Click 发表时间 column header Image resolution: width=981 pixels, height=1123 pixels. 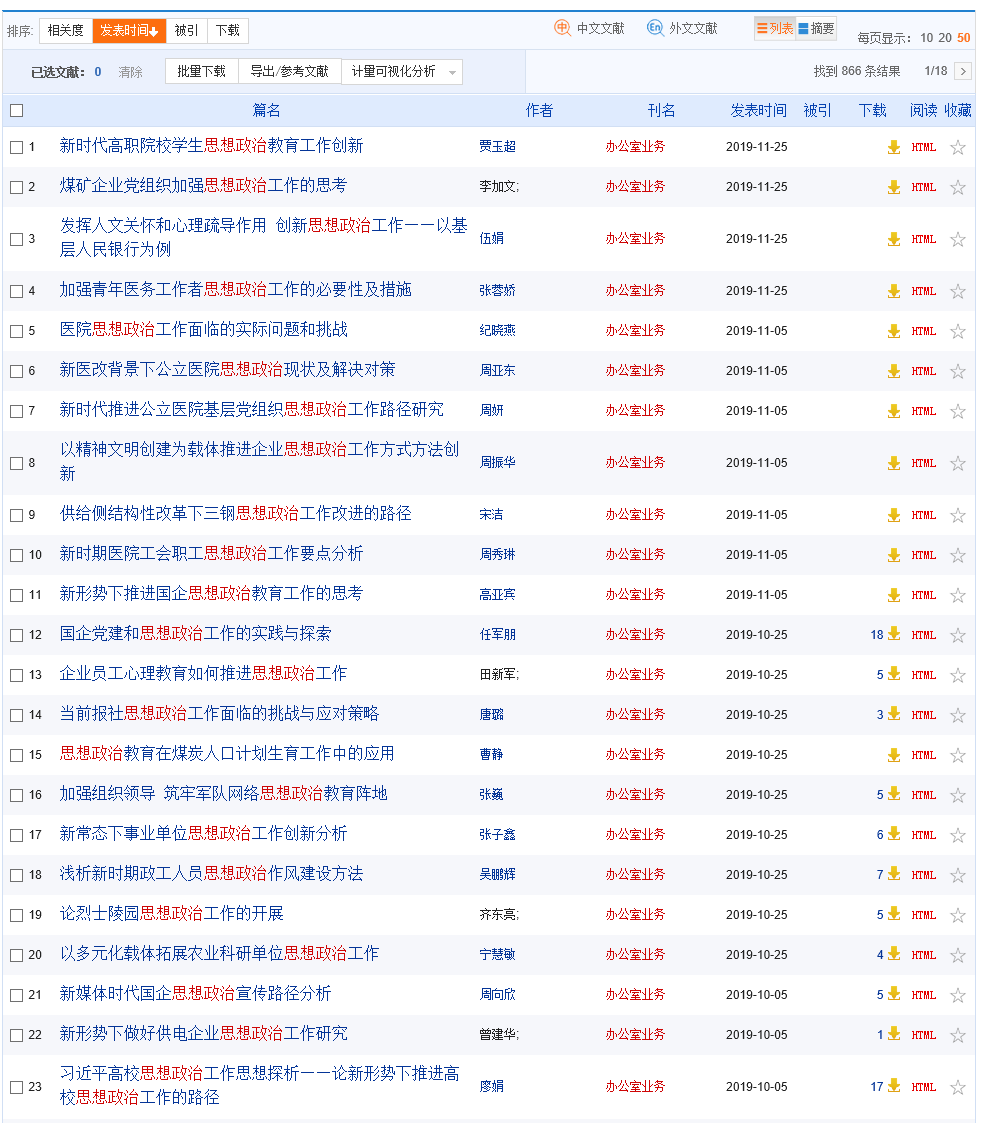758,110
